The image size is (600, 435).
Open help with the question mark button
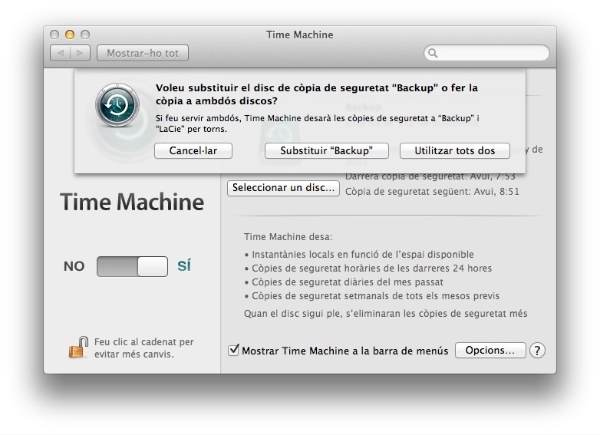[x=537, y=350]
